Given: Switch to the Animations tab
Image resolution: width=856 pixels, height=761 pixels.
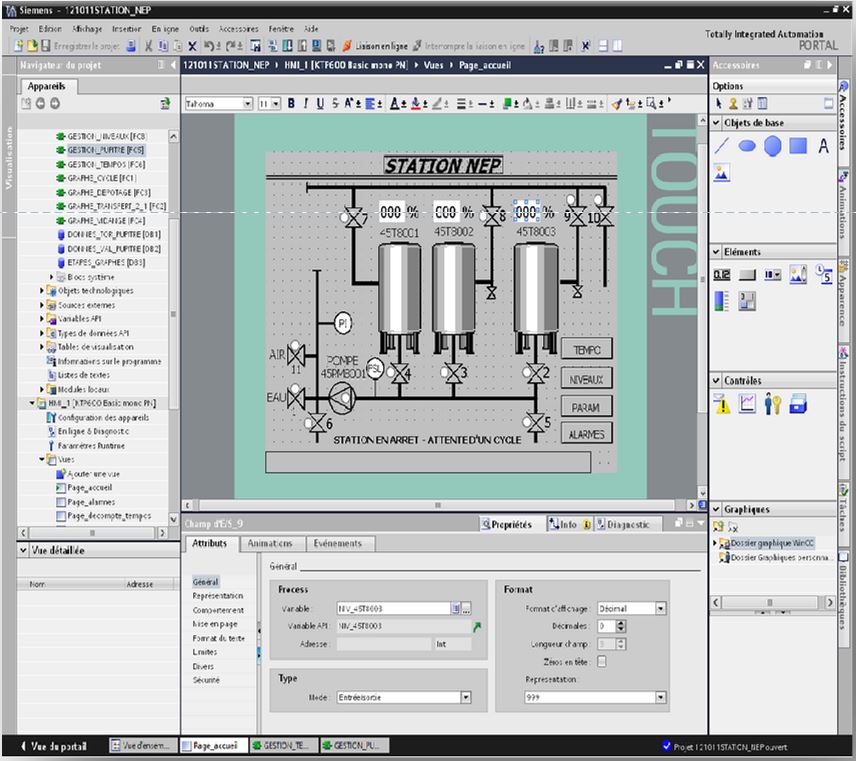Looking at the screenshot, I should (x=270, y=544).
